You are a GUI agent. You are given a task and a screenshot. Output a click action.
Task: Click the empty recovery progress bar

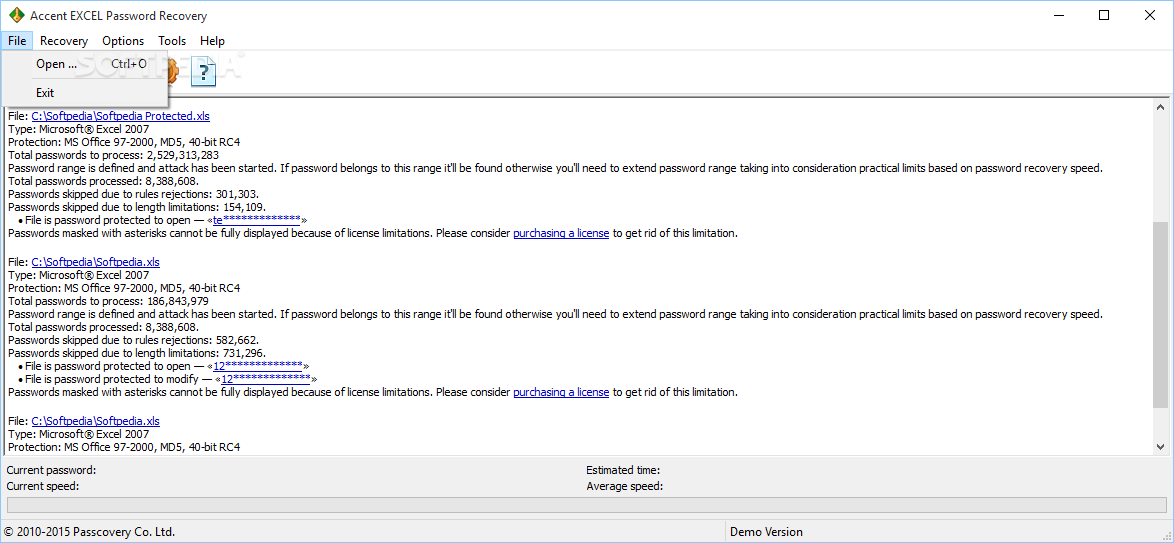(x=586, y=506)
